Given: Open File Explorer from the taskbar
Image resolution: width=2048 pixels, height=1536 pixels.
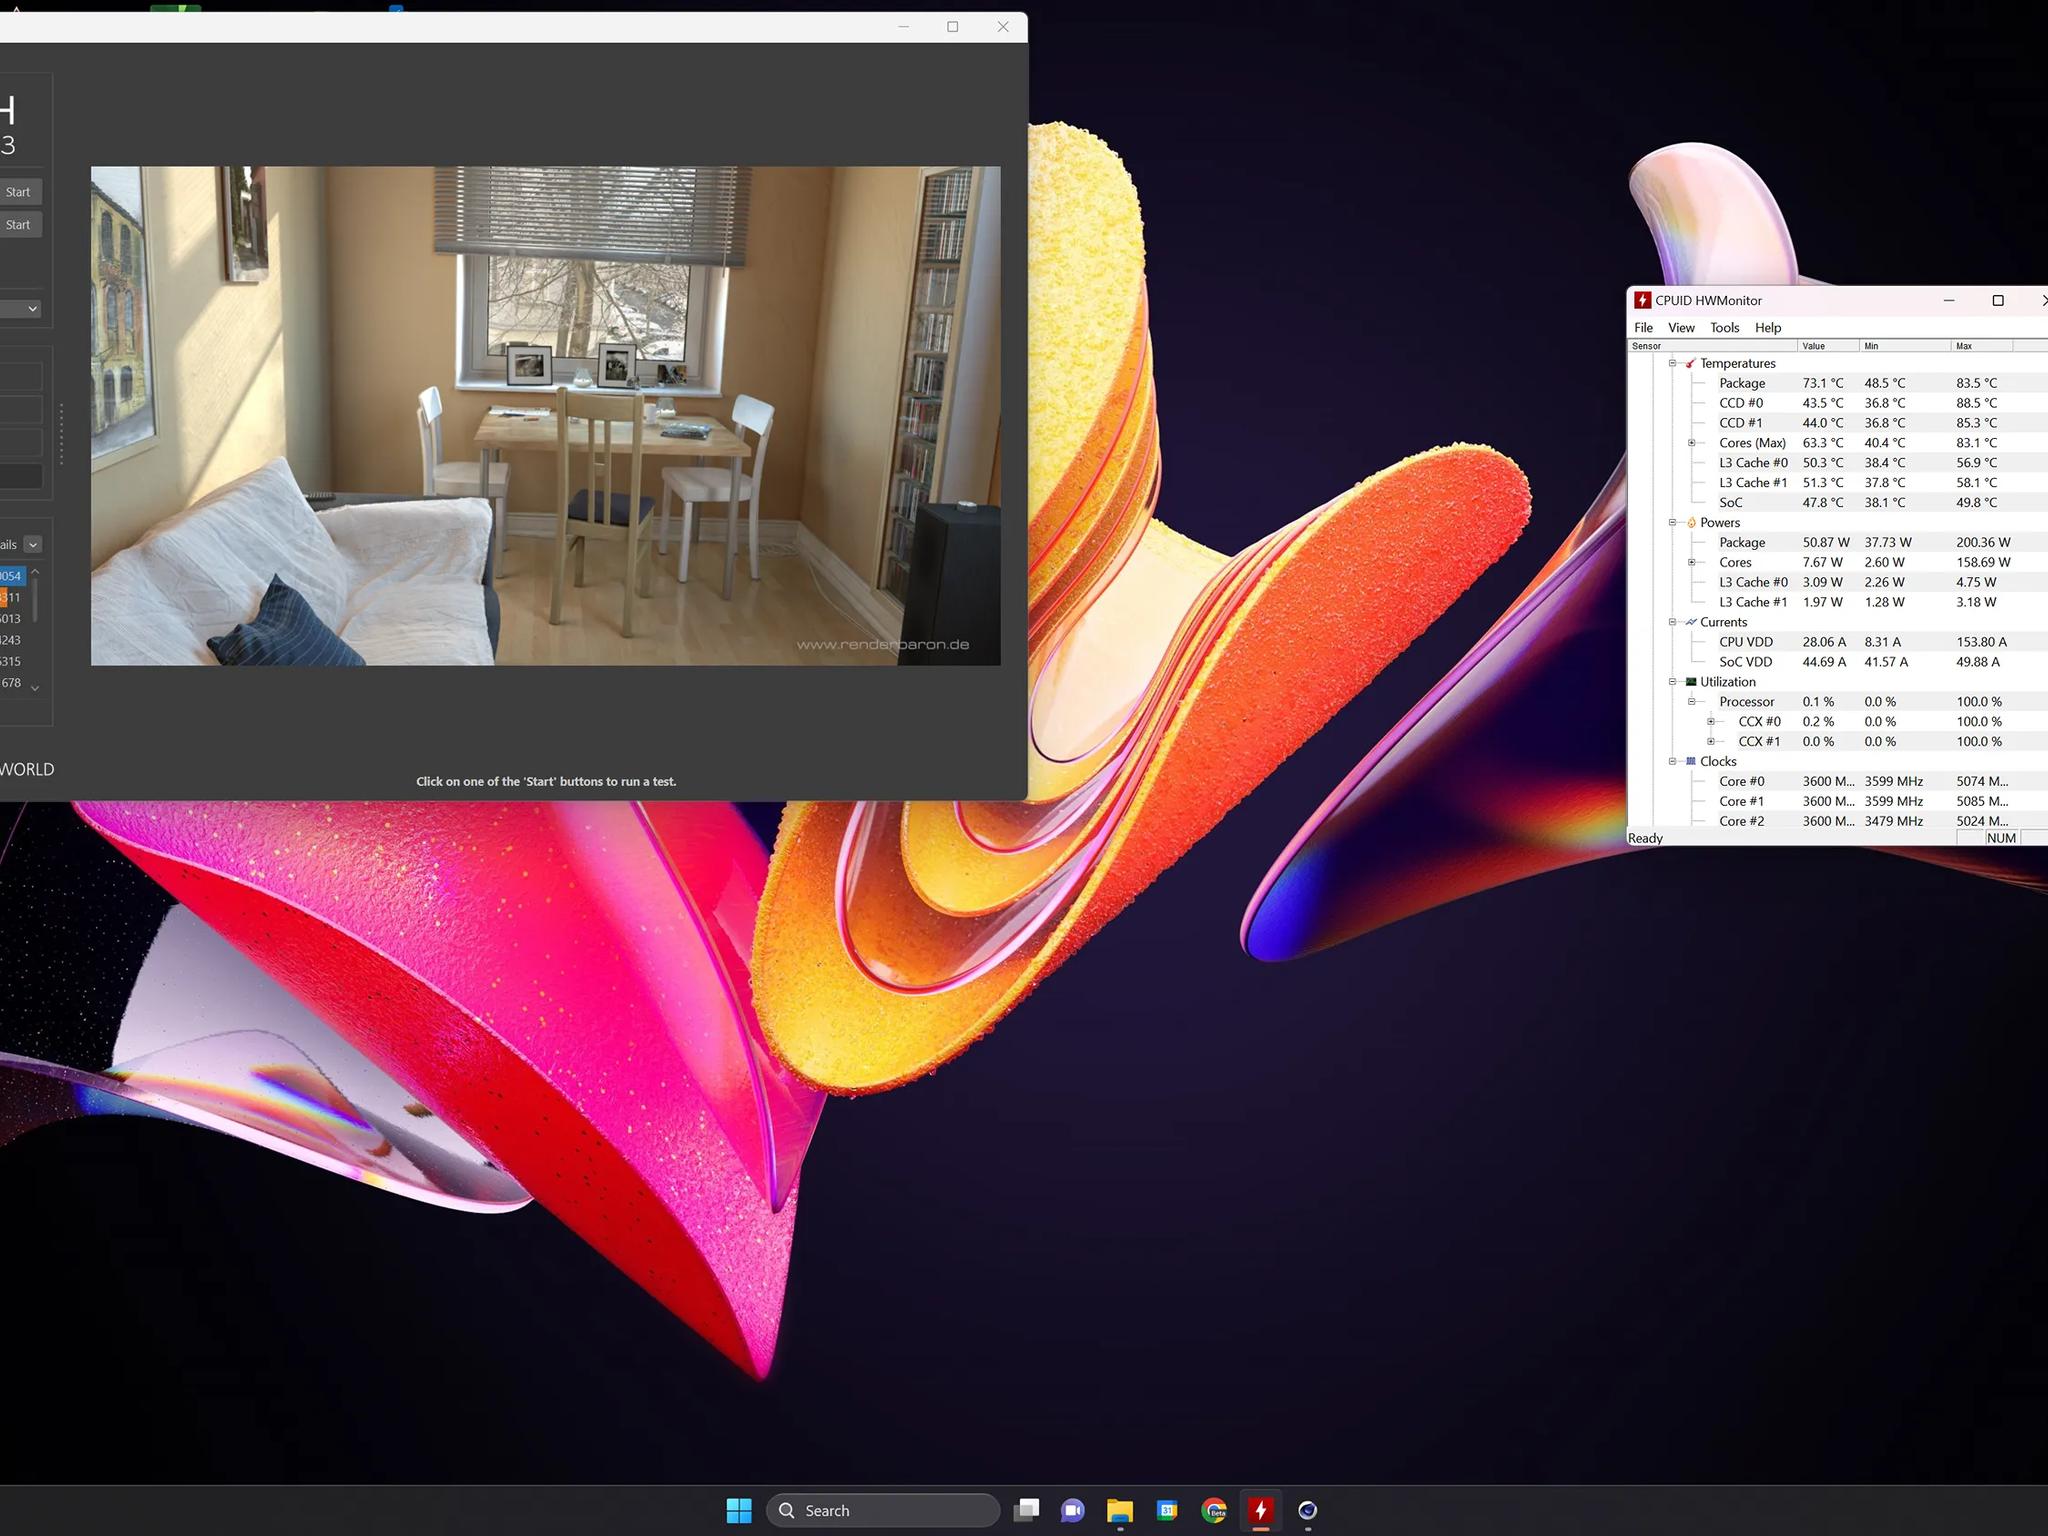Looking at the screenshot, I should pos(1120,1510).
